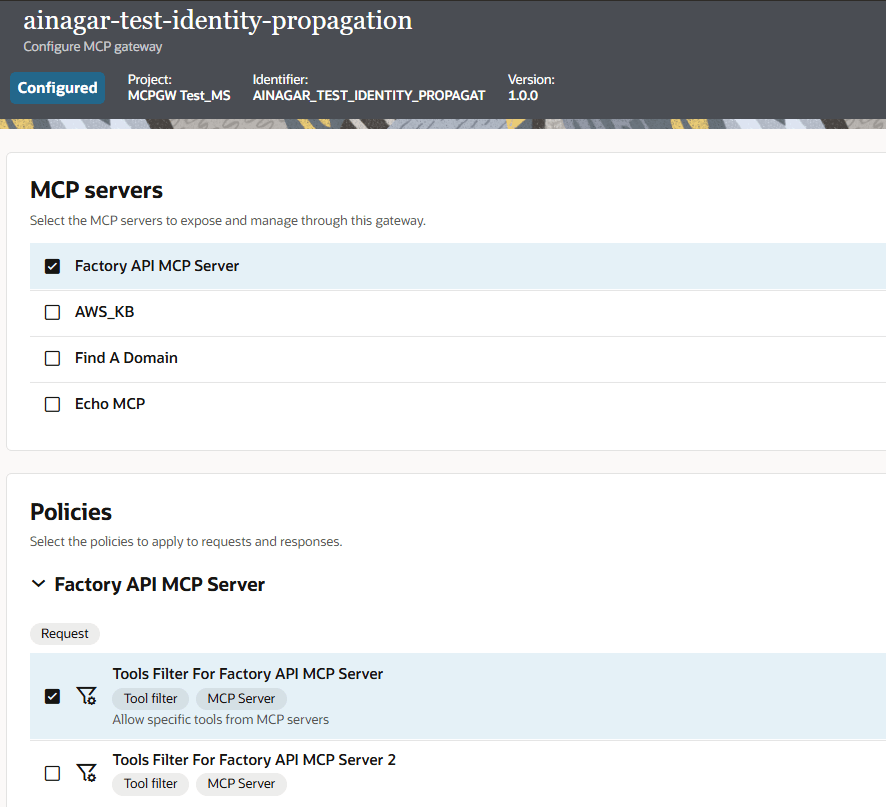Click 'Factory API MCP Server' heading under Policies
The image size is (886, 807).
pos(160,584)
